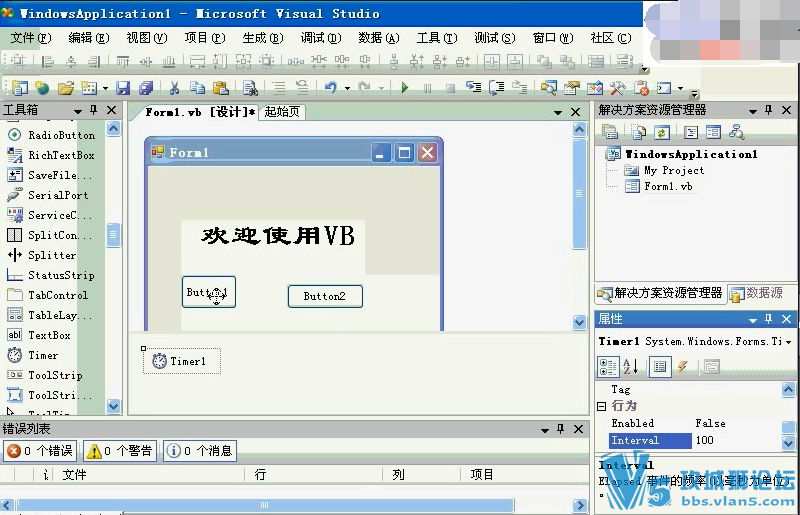Click the Save All icon
Screen dimensions: 800x515
pos(146,88)
